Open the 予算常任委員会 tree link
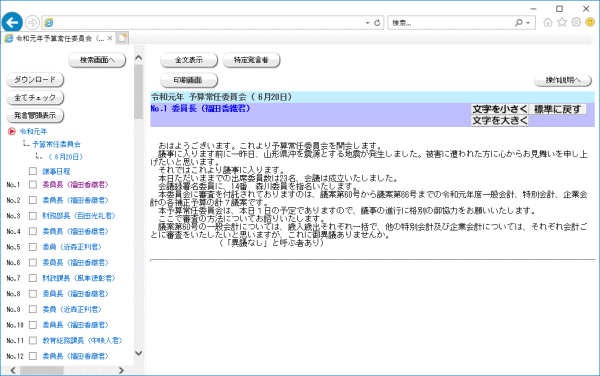The image size is (600, 376). pos(56,144)
